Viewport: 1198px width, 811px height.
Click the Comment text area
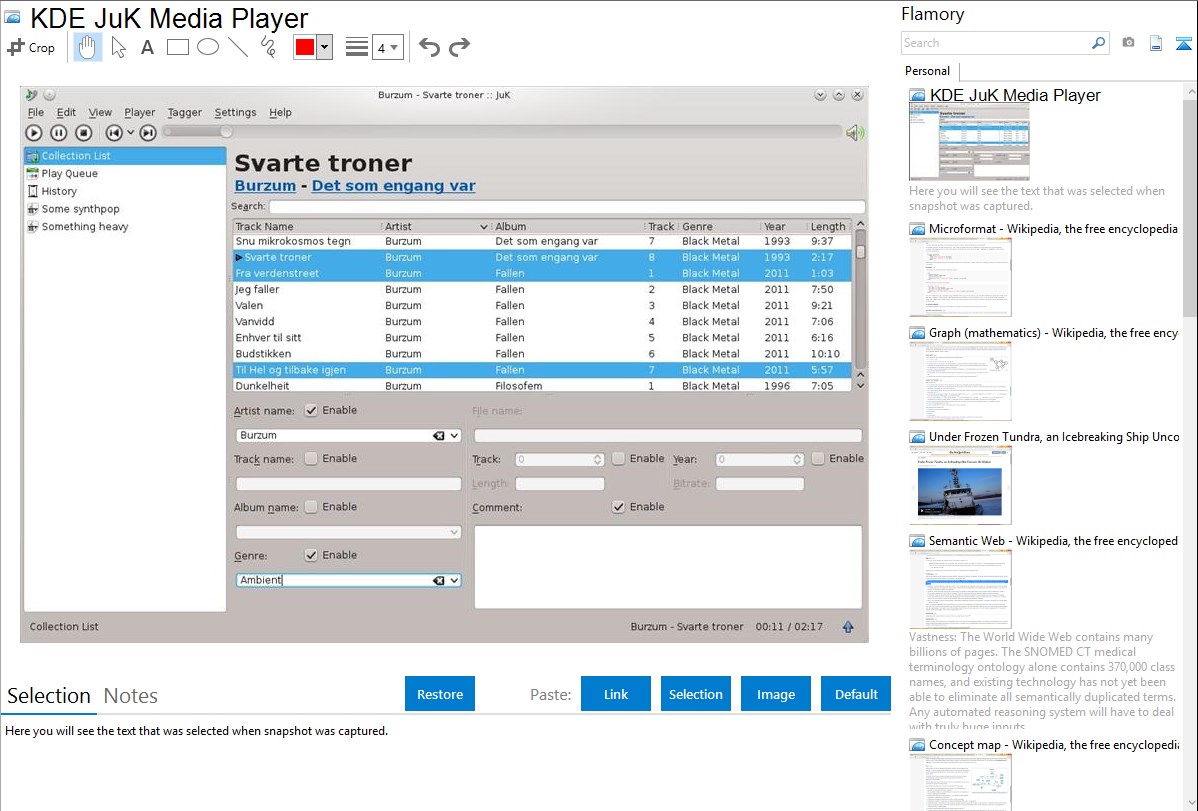(668, 566)
